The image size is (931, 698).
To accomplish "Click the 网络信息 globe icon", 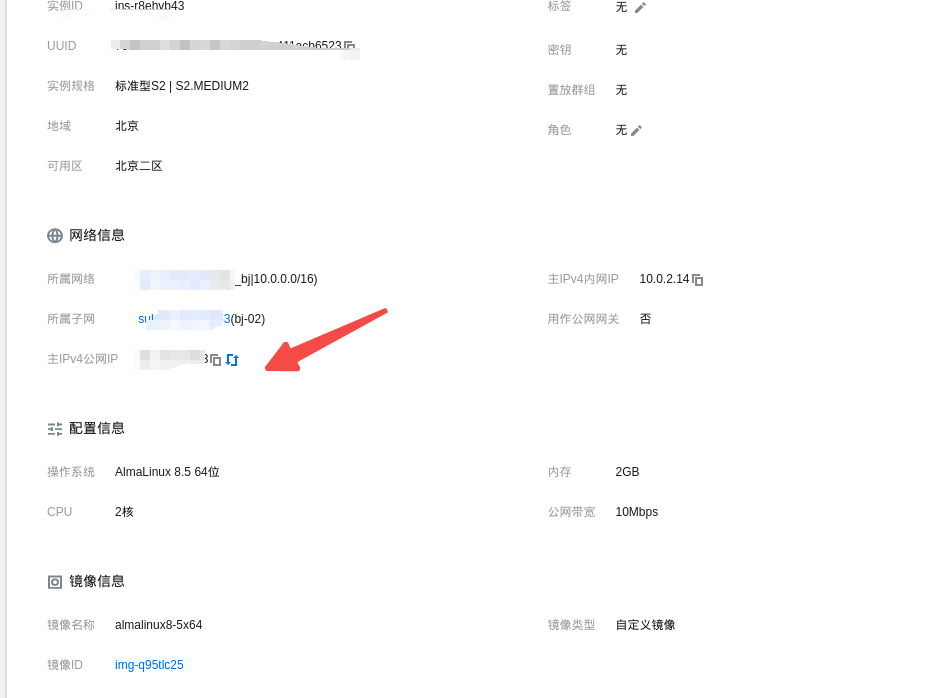I will click(x=55, y=236).
